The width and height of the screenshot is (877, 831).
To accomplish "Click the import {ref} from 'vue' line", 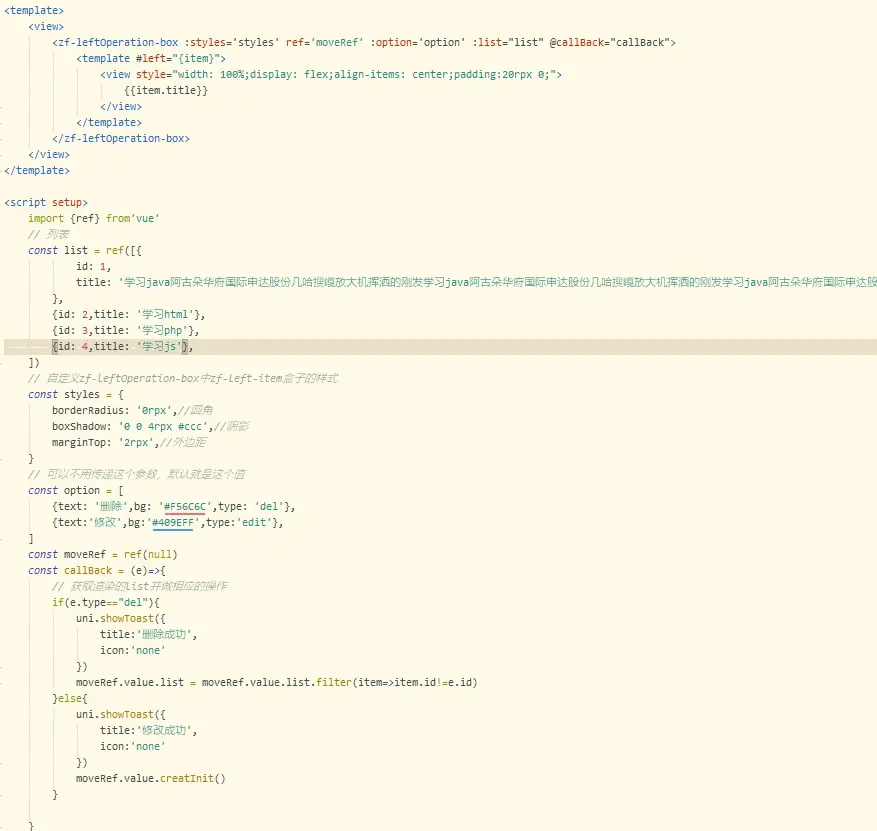I will (x=94, y=219).
